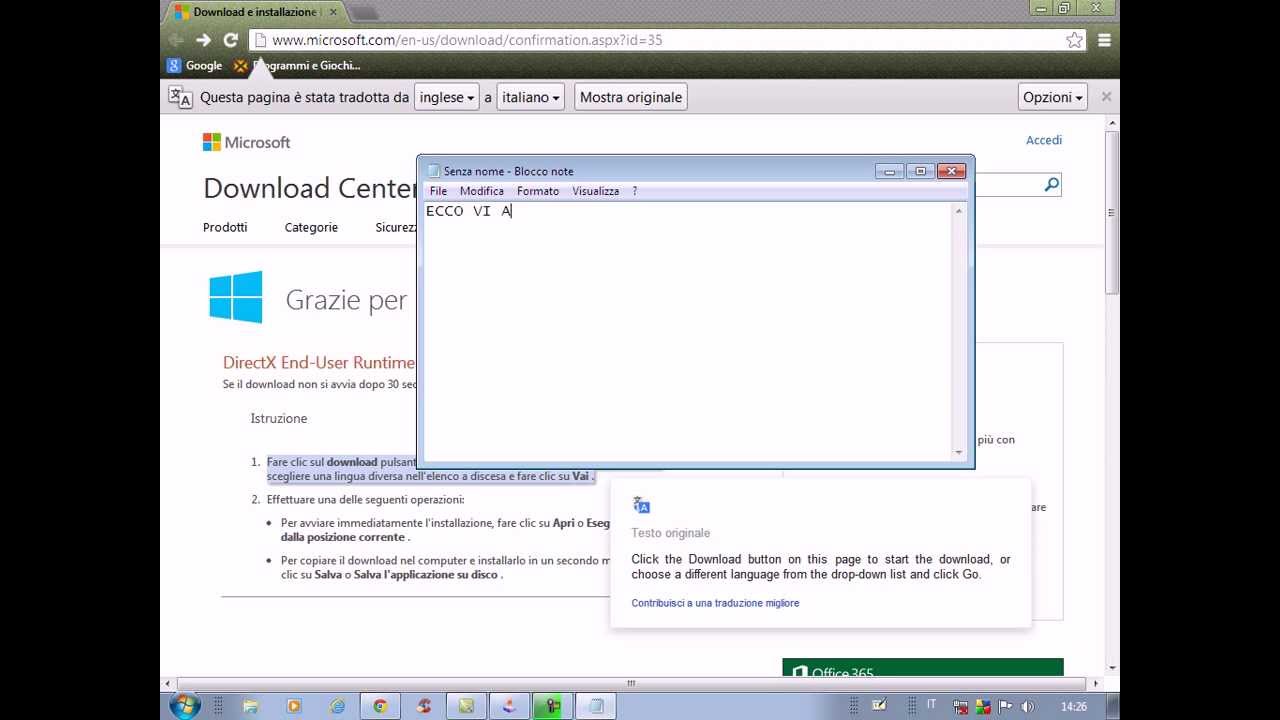Screen dimensions: 1280x720
Task: Click the Notepad scrollbar up arrow
Action: [959, 211]
